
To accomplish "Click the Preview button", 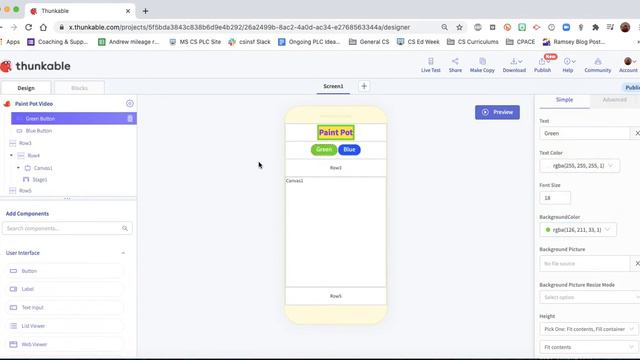I will pos(497,112).
